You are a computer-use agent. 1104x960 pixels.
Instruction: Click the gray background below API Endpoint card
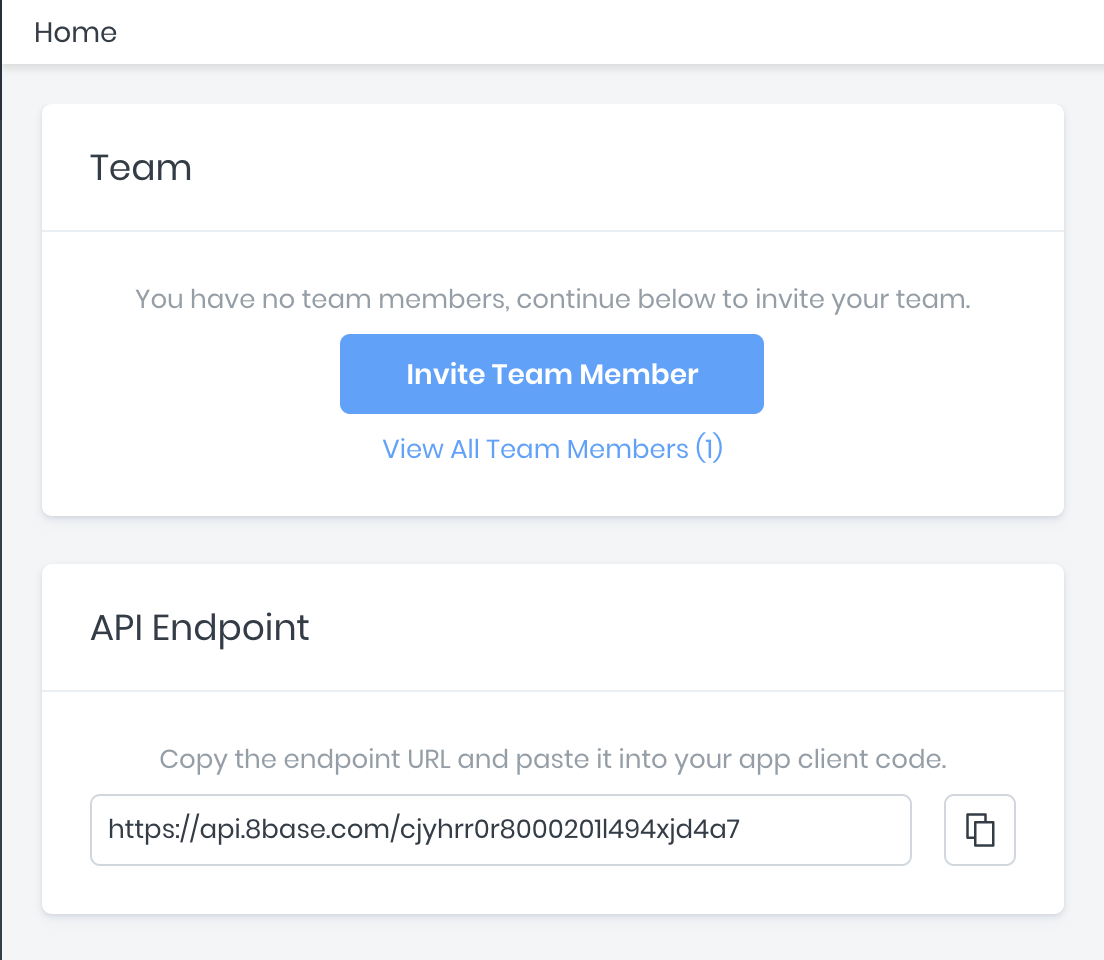[x=552, y=938]
